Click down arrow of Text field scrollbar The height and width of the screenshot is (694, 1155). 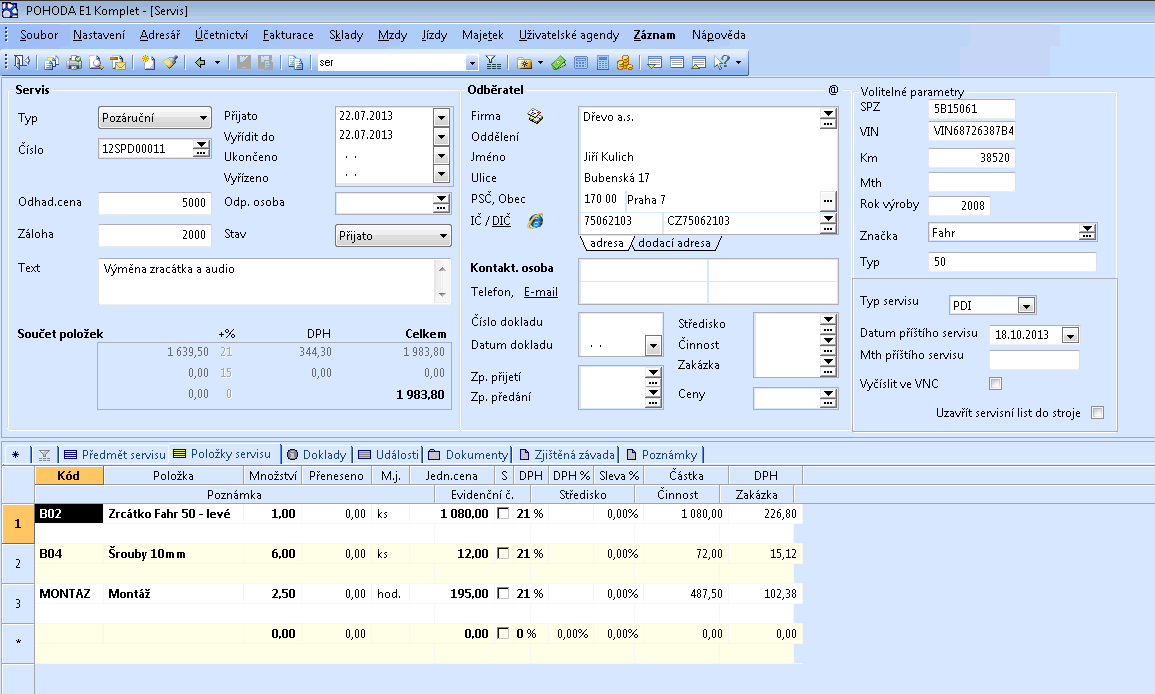pos(442,295)
